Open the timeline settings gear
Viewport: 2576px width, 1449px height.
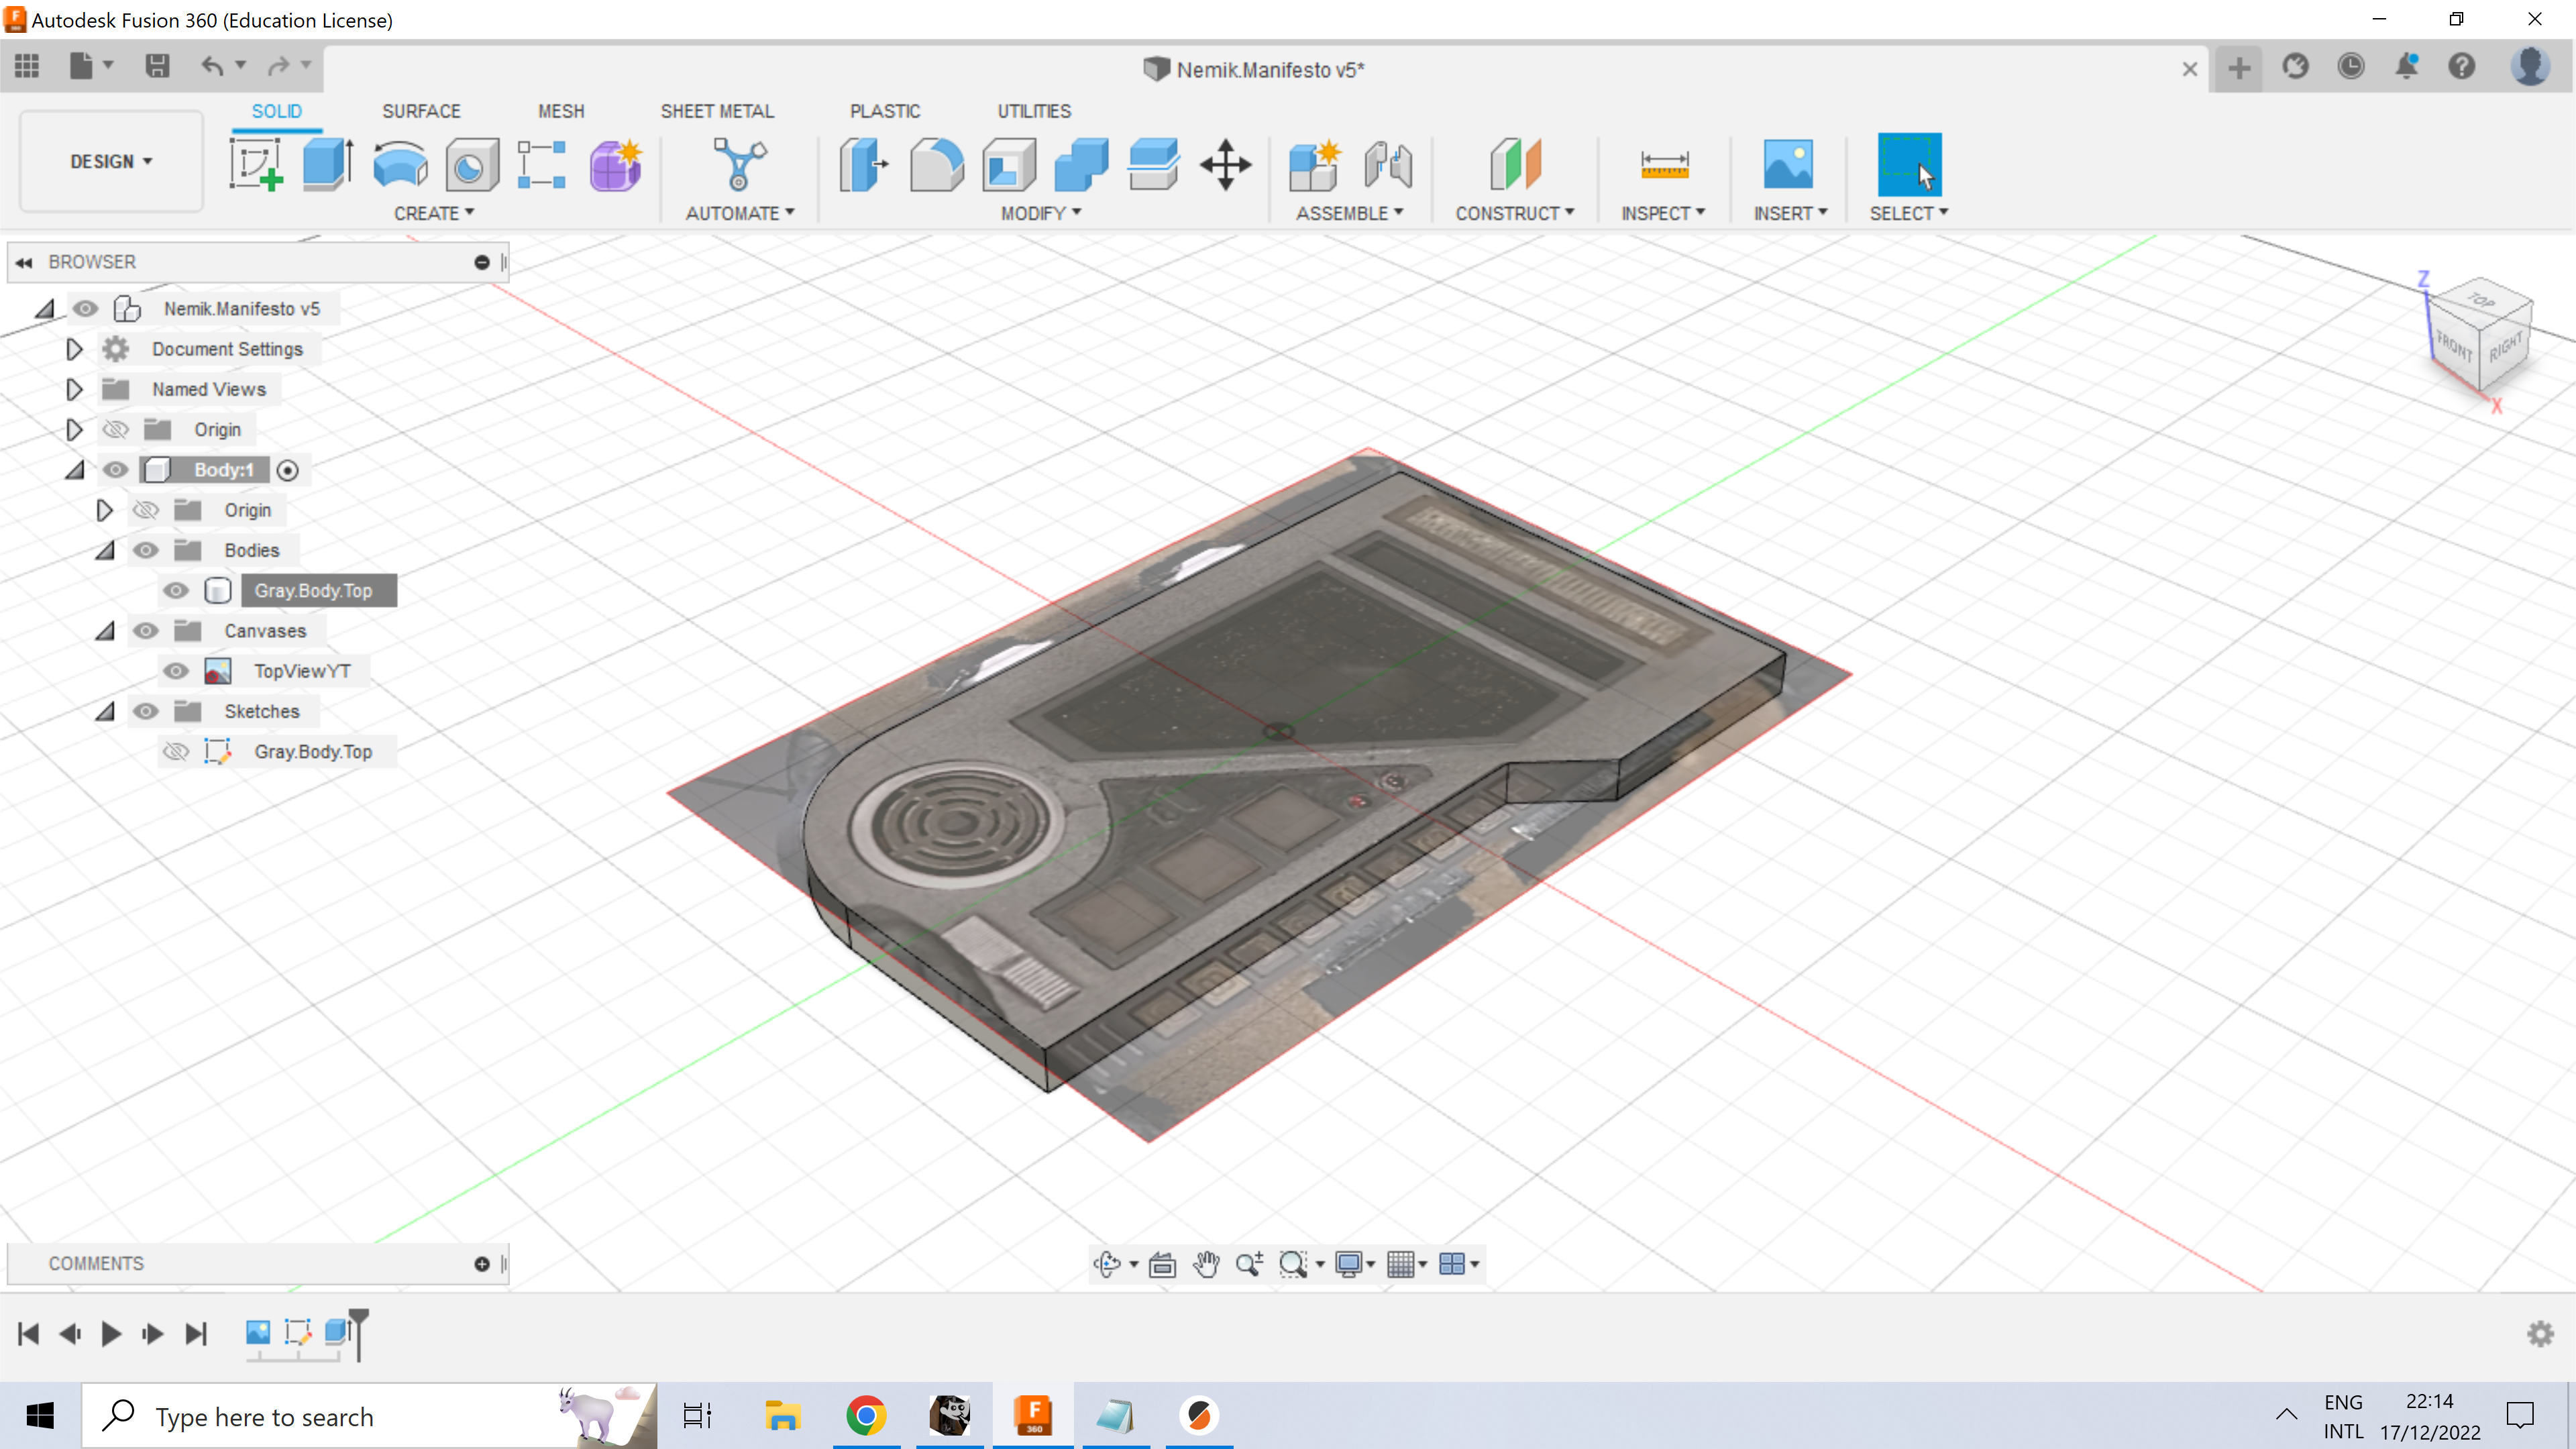tap(2541, 1333)
